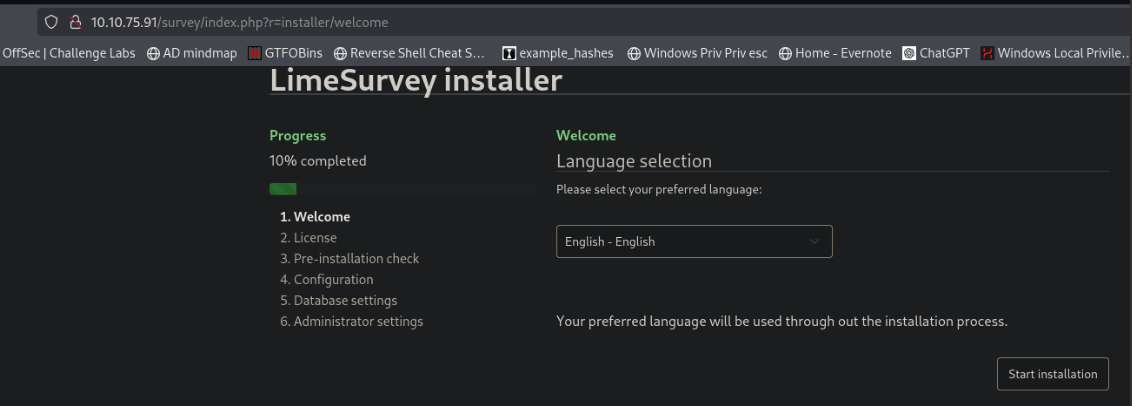
Task: Click the red Windows Local Privilege favicon
Action: coord(987,53)
